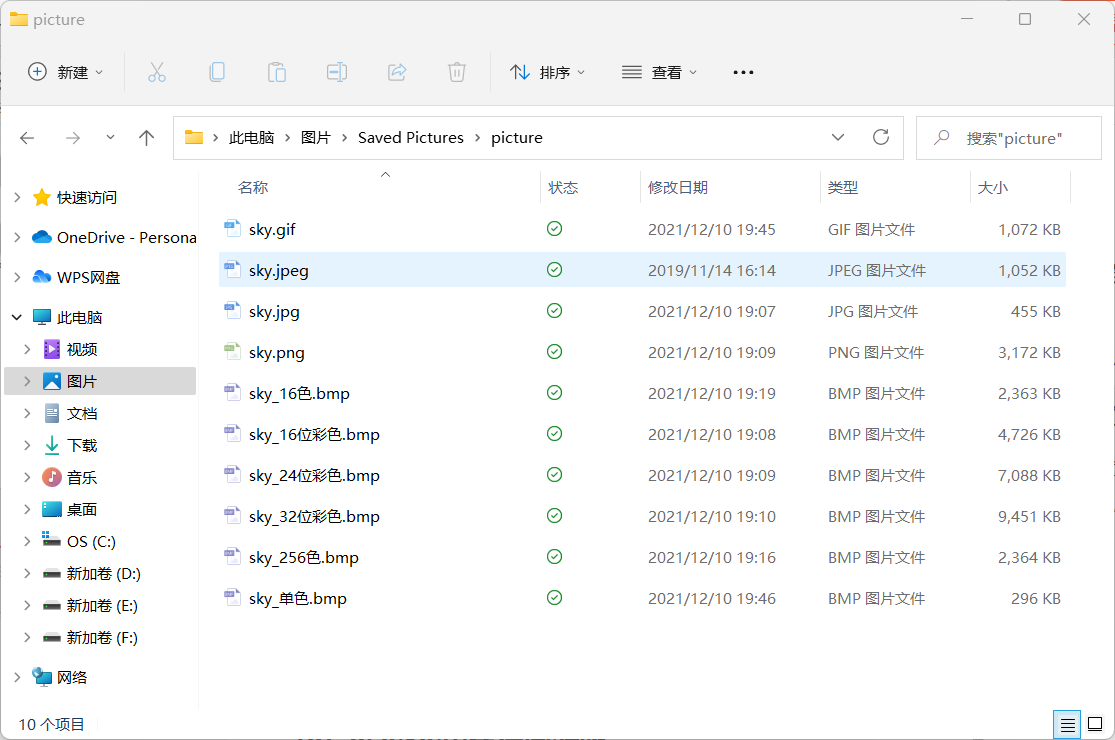Open recent locations dropdown chevron

(110, 137)
